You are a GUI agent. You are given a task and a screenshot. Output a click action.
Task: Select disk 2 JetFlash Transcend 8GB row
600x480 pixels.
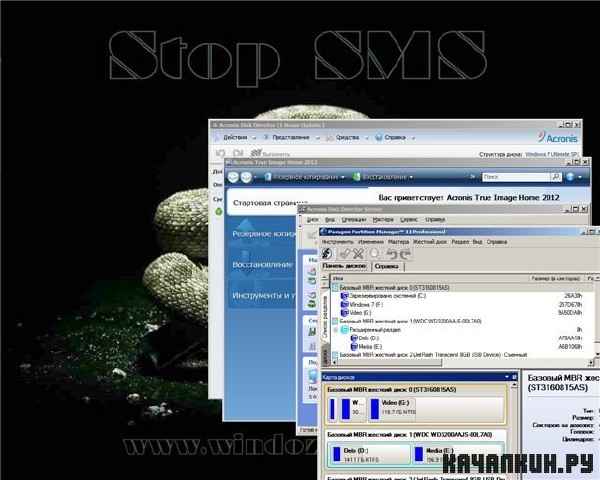tap(463, 355)
